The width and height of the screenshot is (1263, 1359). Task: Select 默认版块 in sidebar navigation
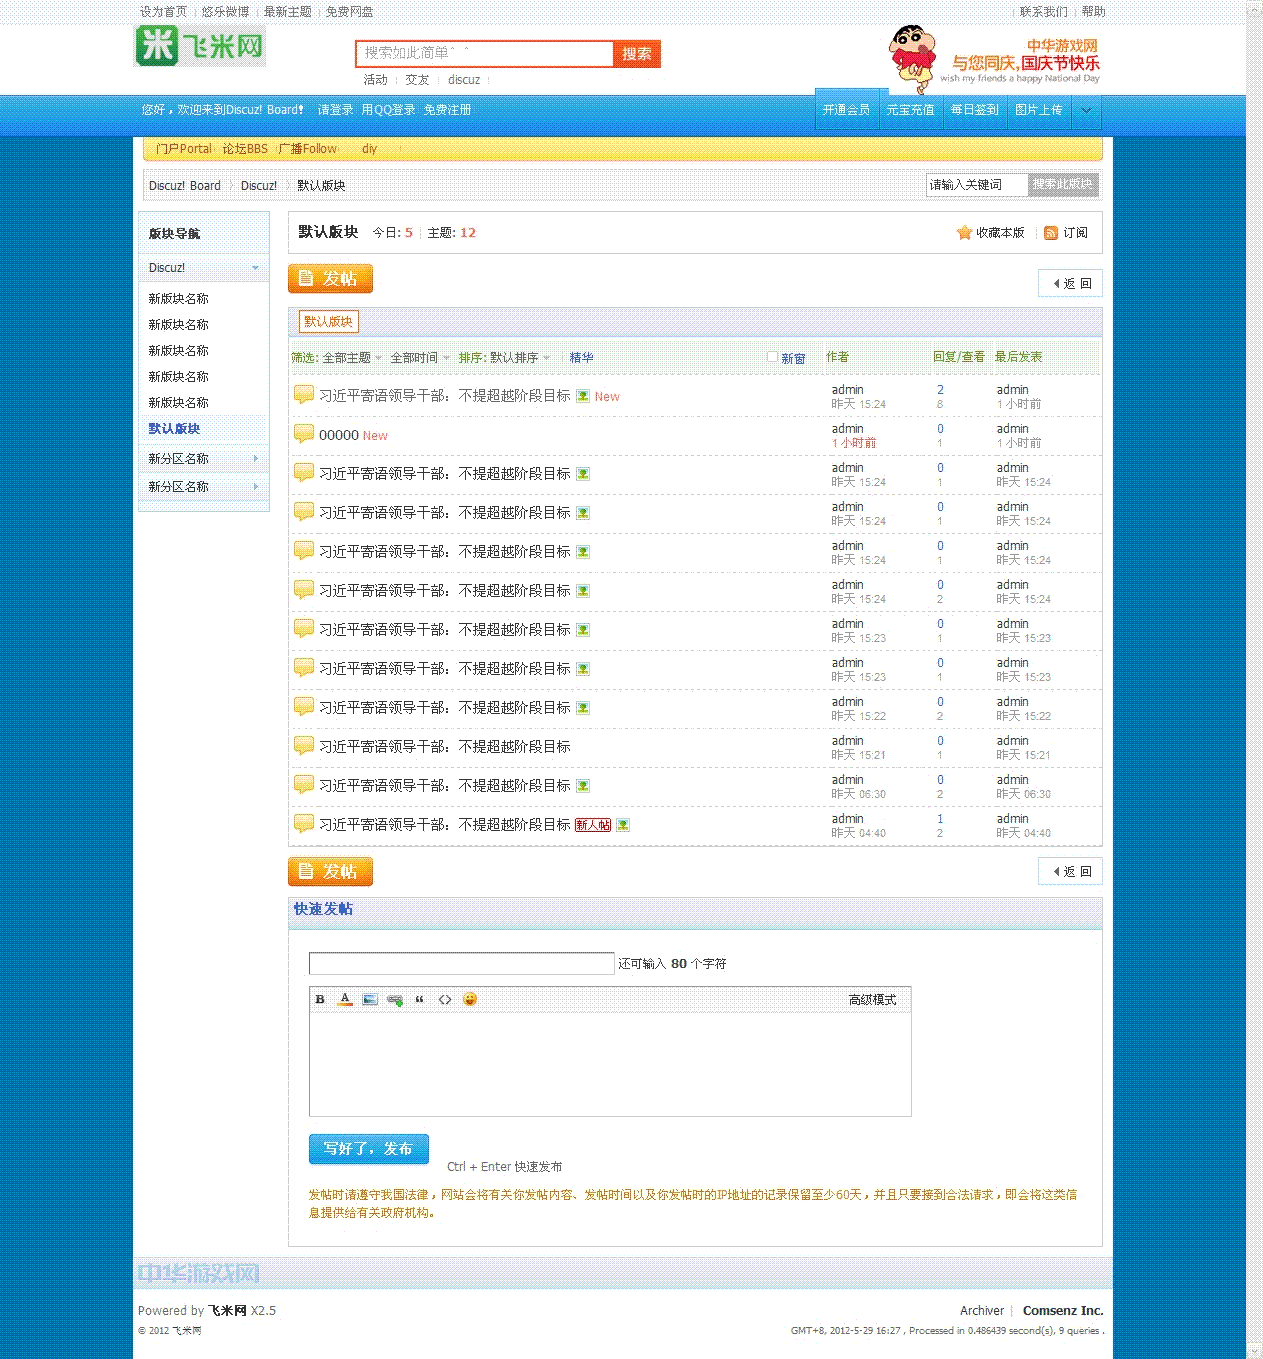click(x=174, y=429)
